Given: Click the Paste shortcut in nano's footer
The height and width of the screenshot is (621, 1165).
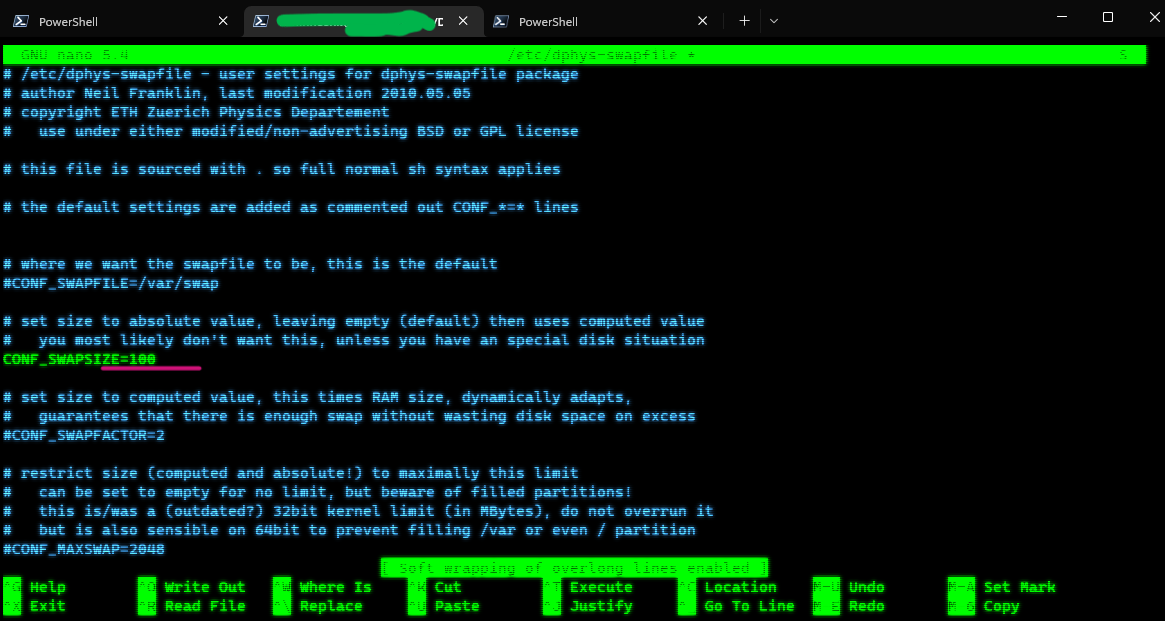Looking at the screenshot, I should click(x=457, y=606).
